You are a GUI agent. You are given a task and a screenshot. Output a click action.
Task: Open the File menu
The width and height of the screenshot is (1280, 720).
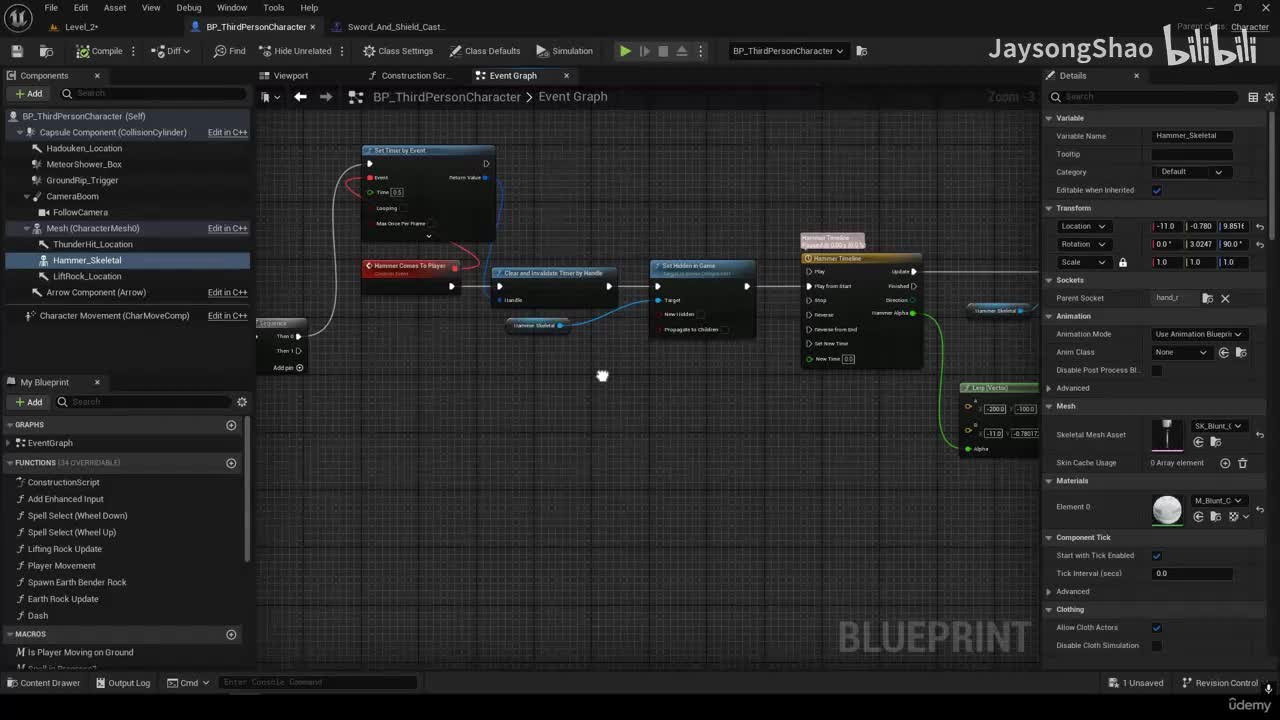[x=51, y=7]
